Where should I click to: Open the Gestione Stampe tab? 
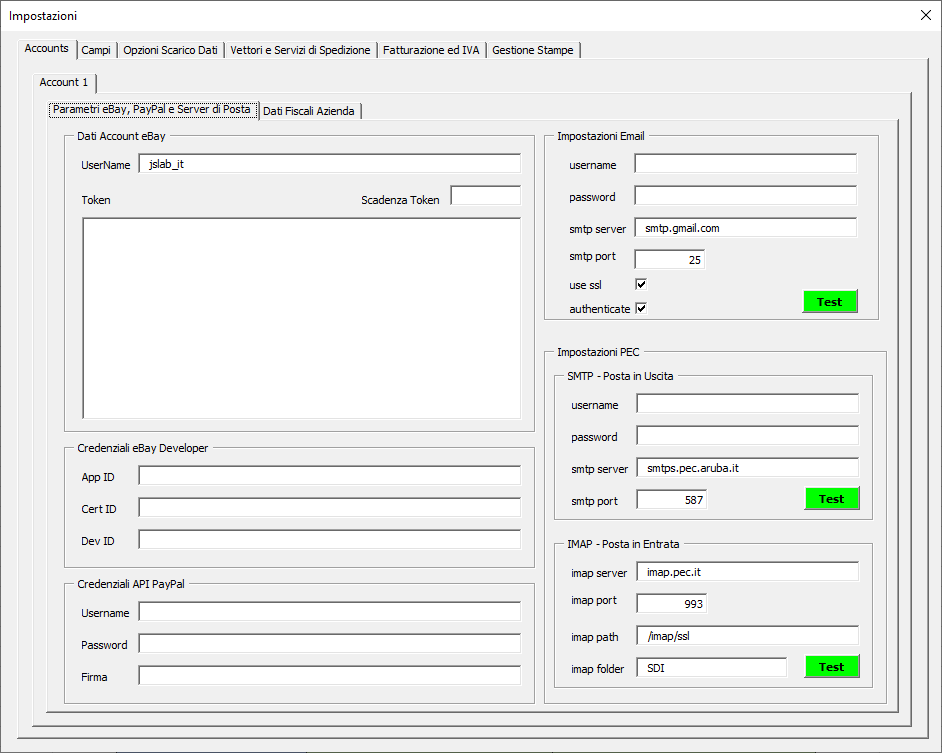tap(533, 50)
